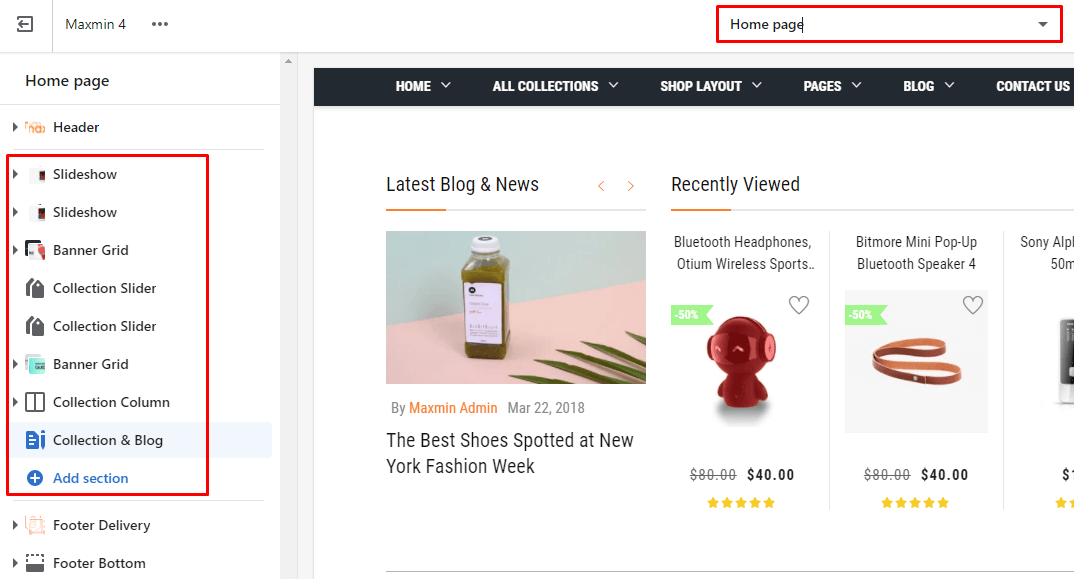Image resolution: width=1074 pixels, height=579 pixels.
Task: Click wishlist heart on Bluetooth Headphones product
Action: (x=798, y=306)
